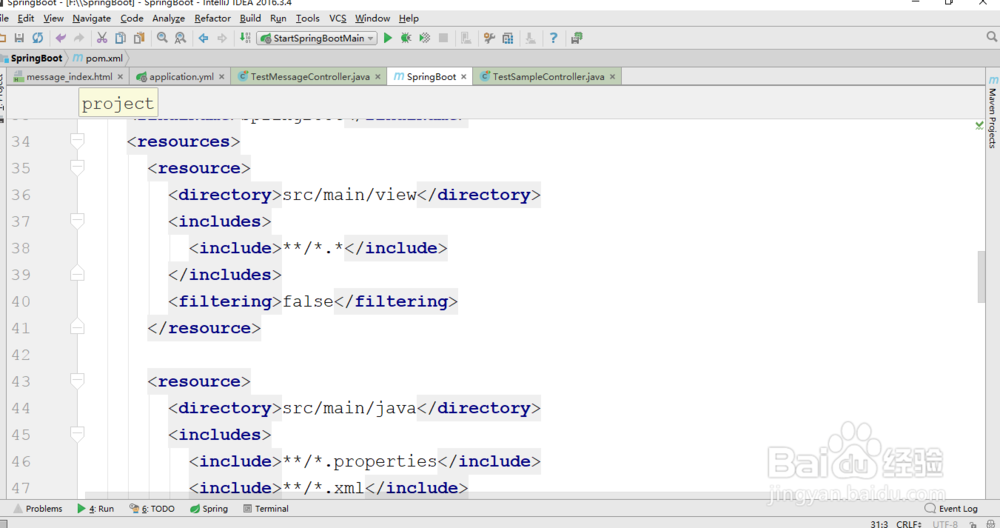This screenshot has height=528, width=1000.
Task: Open the Build menu
Action: 250,18
